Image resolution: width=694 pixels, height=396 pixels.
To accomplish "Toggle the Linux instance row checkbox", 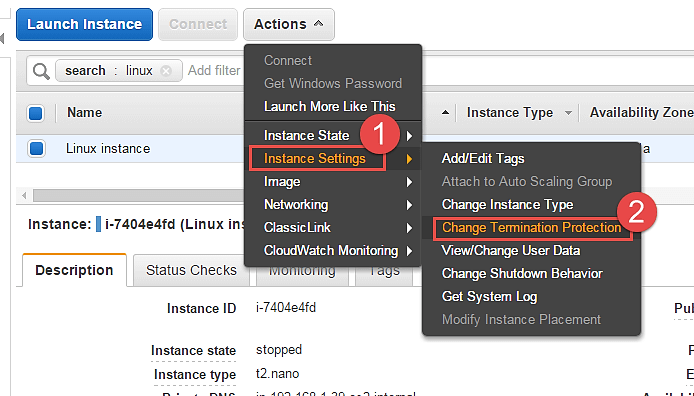I will tap(36, 148).
